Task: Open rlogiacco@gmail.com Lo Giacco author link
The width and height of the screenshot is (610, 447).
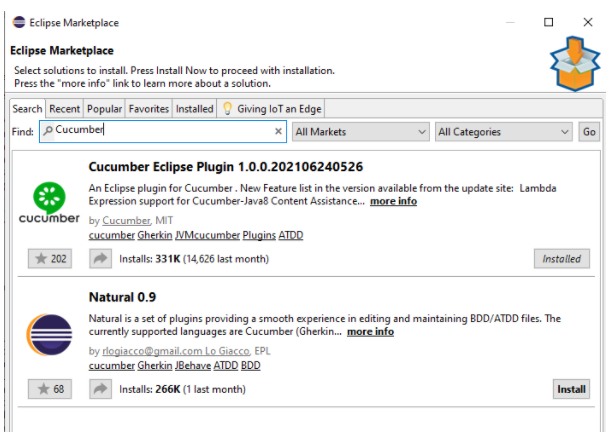Action: click(x=176, y=351)
